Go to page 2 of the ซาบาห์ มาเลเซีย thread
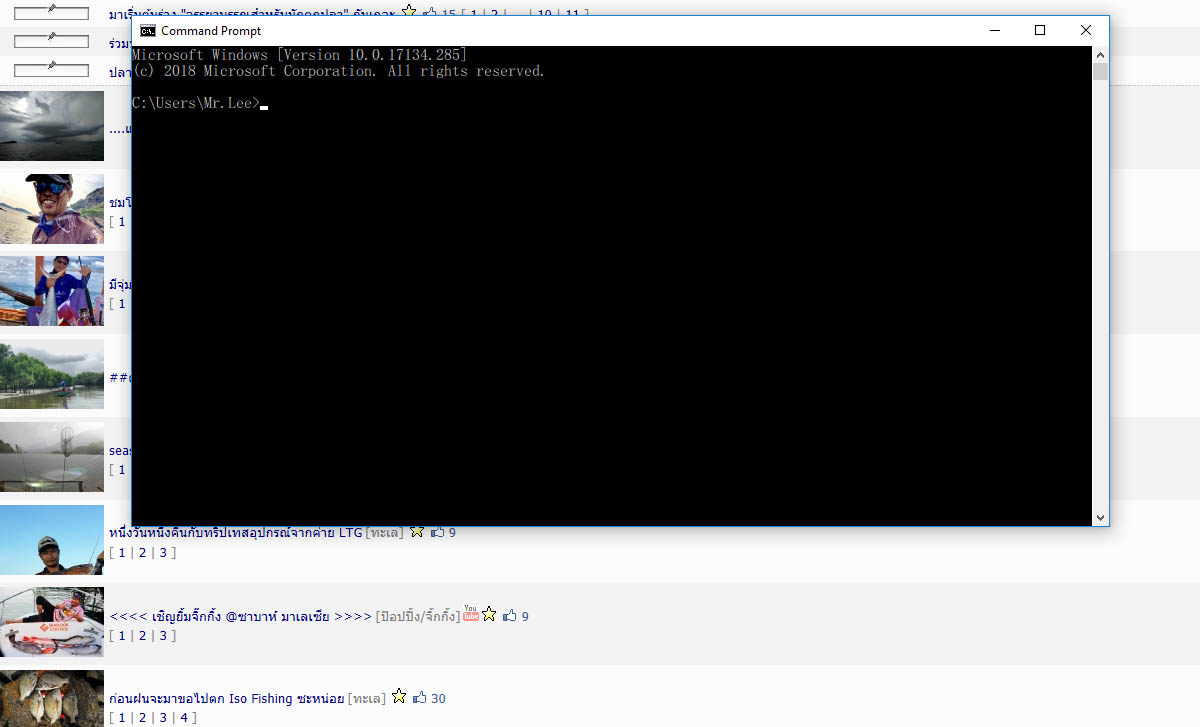The height and width of the screenshot is (727, 1200). click(142, 635)
